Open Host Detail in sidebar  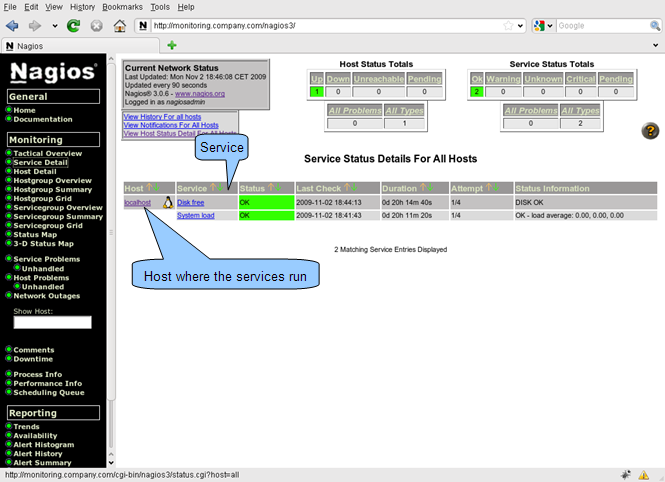pyautogui.click(x=35, y=171)
